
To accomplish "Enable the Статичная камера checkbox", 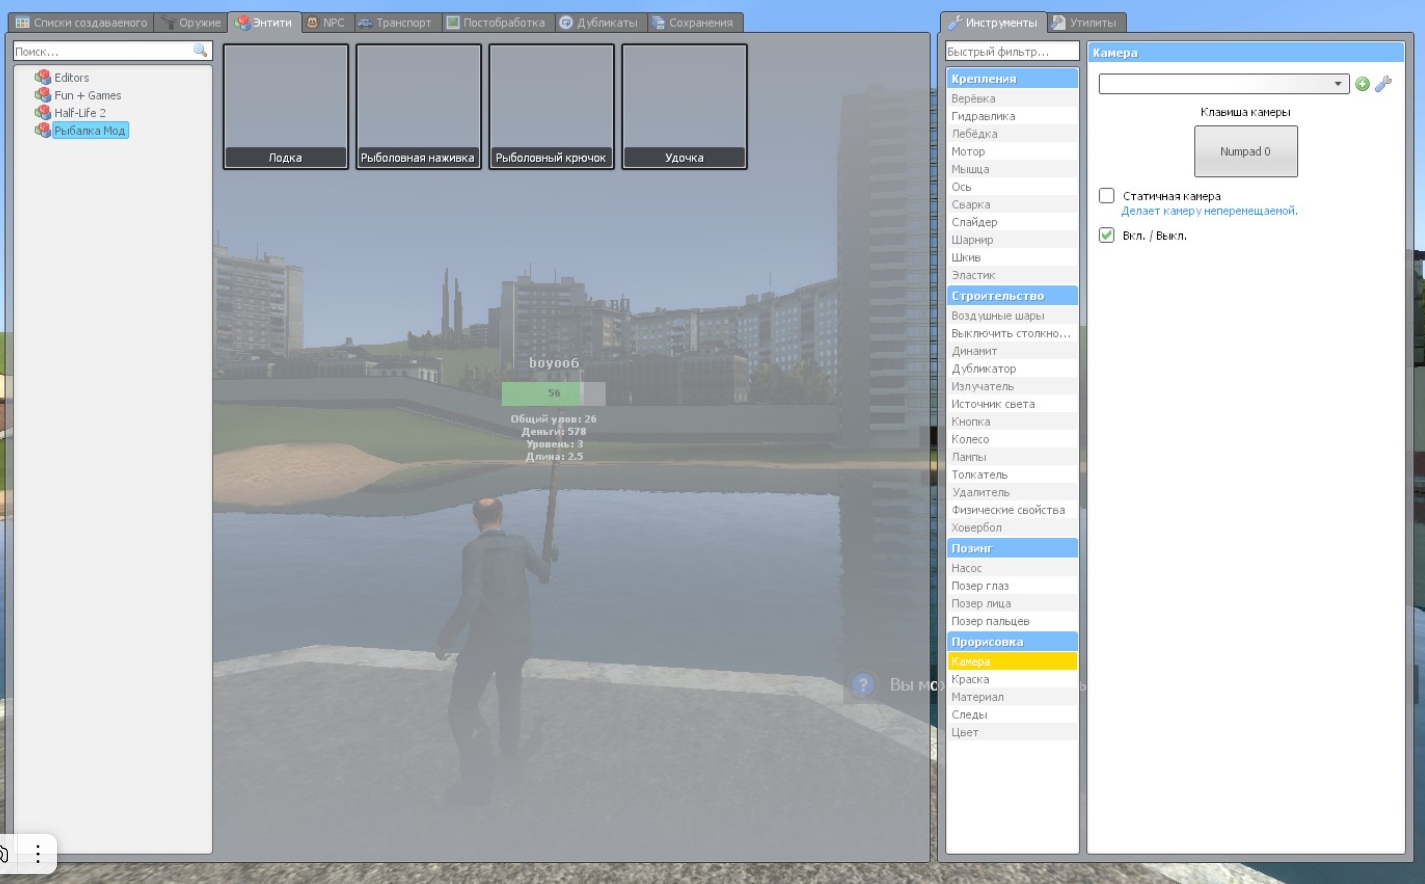I will click(1106, 195).
